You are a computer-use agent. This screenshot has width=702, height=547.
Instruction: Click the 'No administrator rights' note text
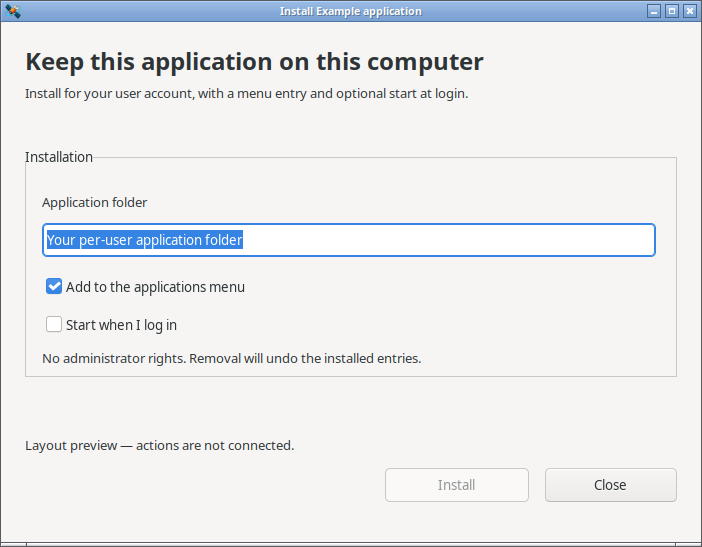[x=231, y=359]
